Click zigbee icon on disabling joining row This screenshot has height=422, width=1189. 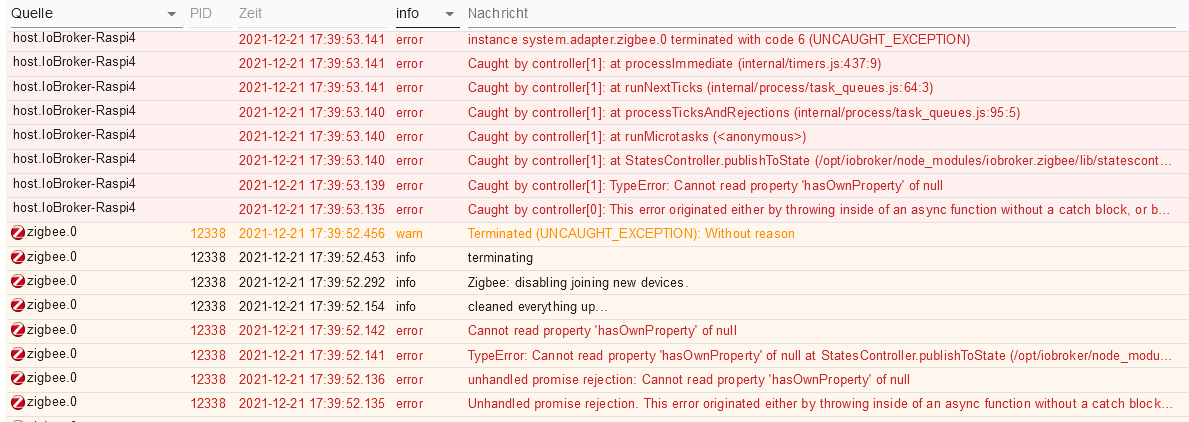click(18, 282)
